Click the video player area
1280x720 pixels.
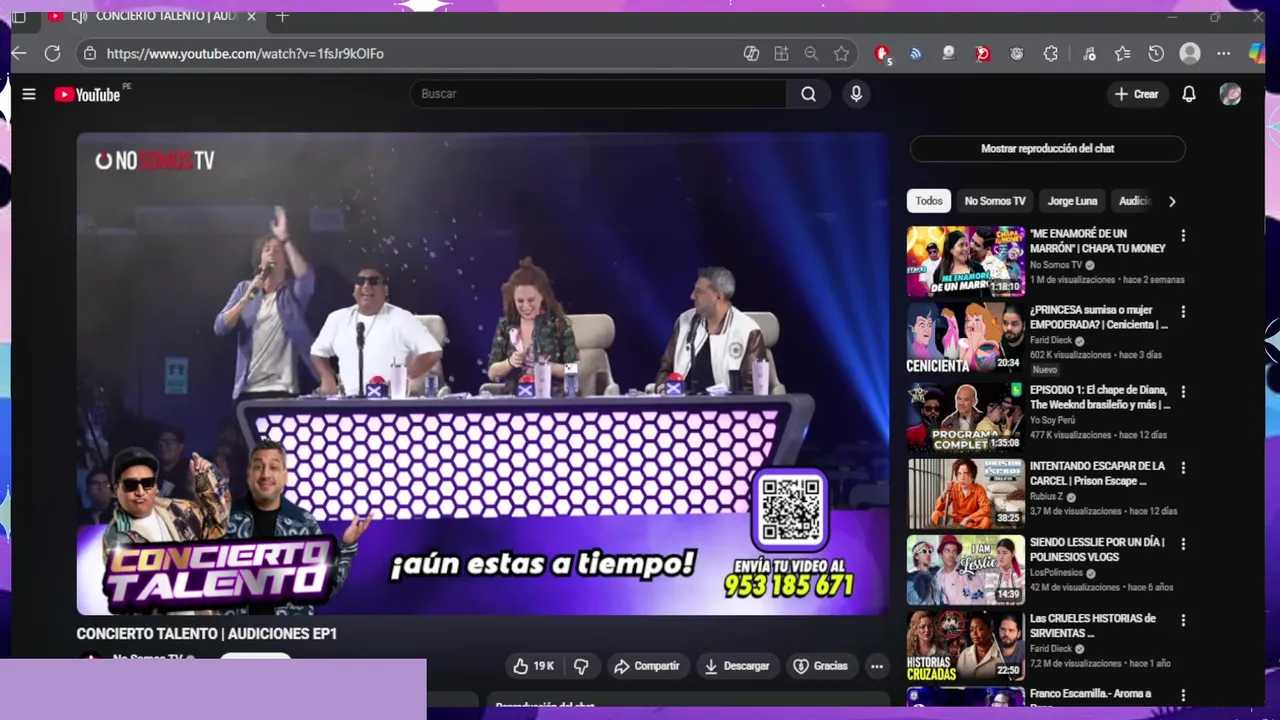(483, 374)
